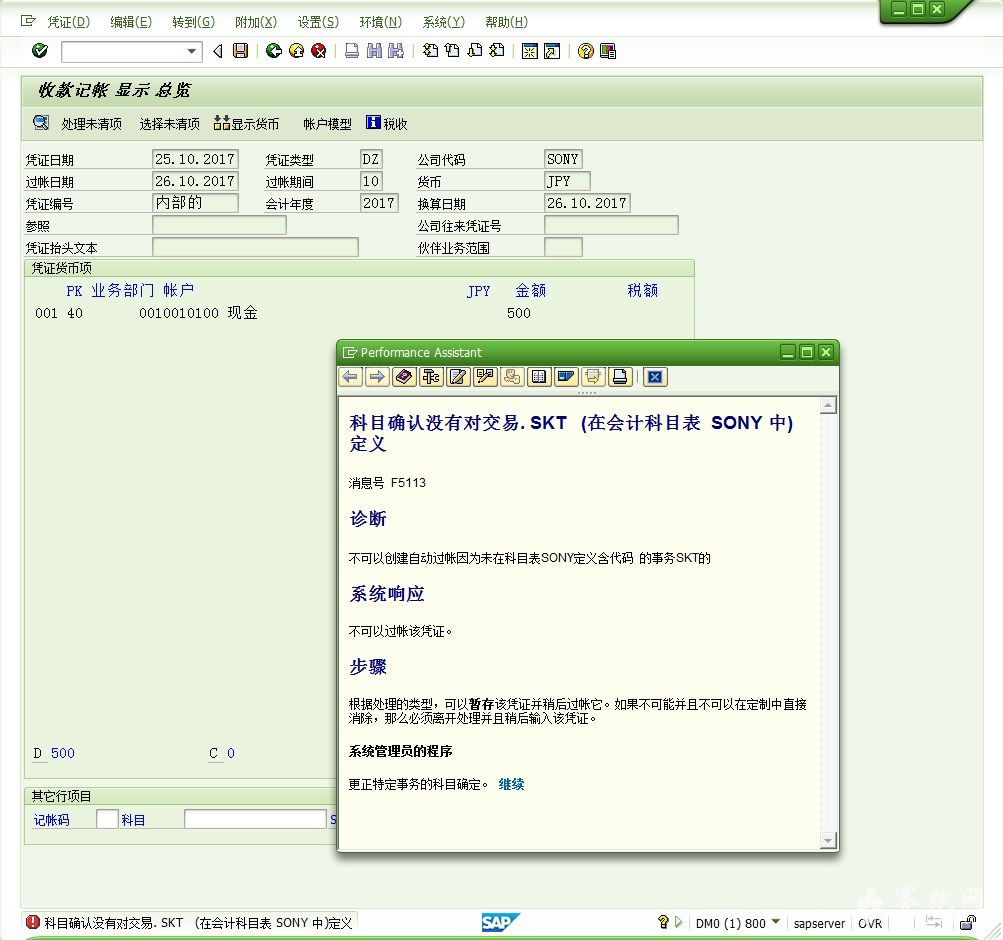Image resolution: width=1003 pixels, height=940 pixels.
Task: Click the Customizing checklist-pencil icon in Performance Assistant
Action: point(485,377)
